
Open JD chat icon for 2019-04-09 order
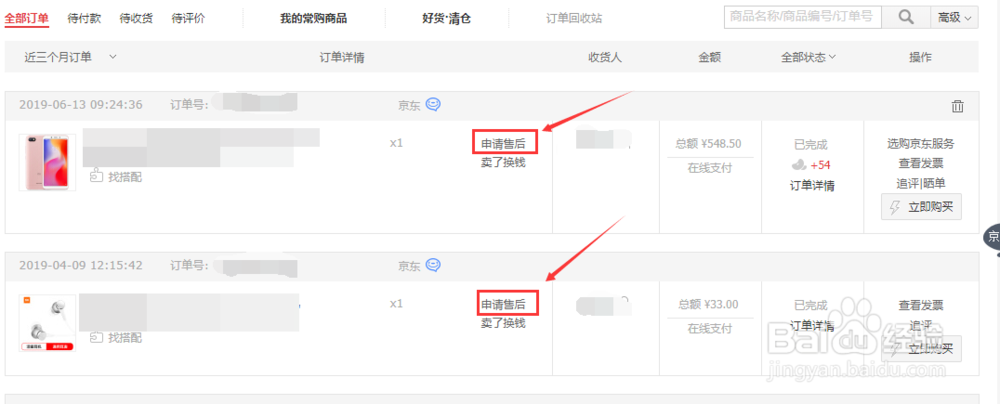click(x=433, y=265)
